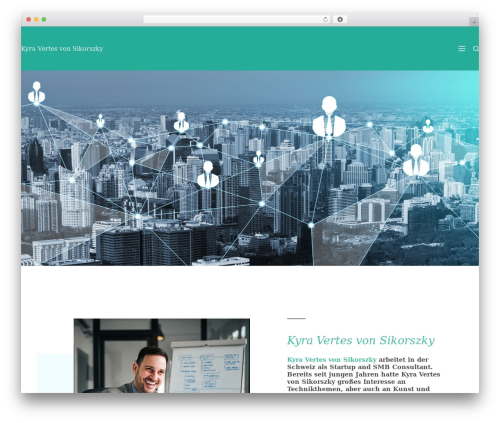Click the browser address bar

point(236,20)
